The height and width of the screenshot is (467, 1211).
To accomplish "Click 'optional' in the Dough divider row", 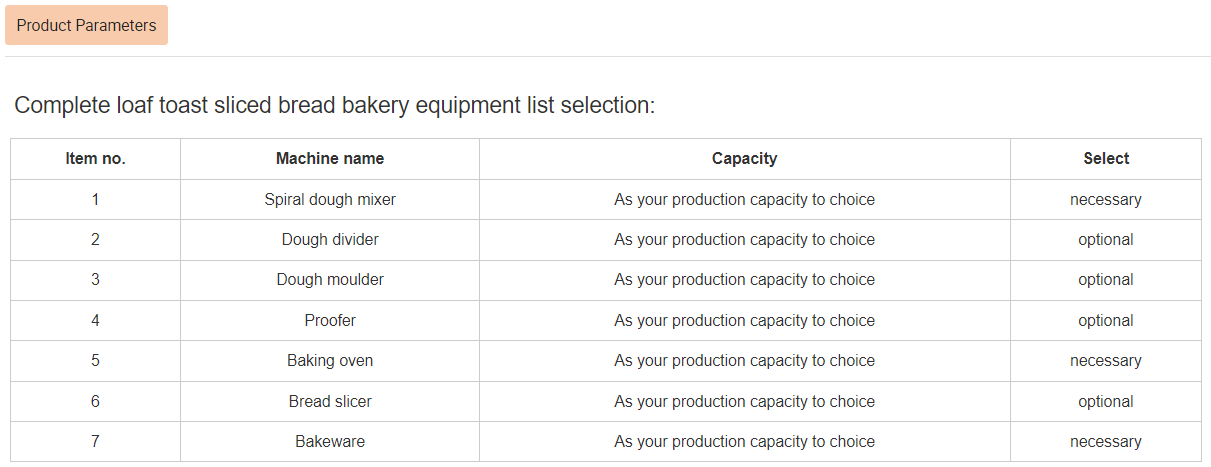I will 1106,240.
